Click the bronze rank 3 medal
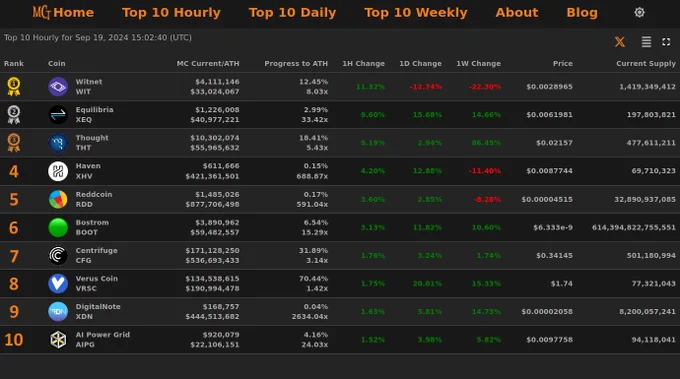This screenshot has height=379, width=680. 14,143
